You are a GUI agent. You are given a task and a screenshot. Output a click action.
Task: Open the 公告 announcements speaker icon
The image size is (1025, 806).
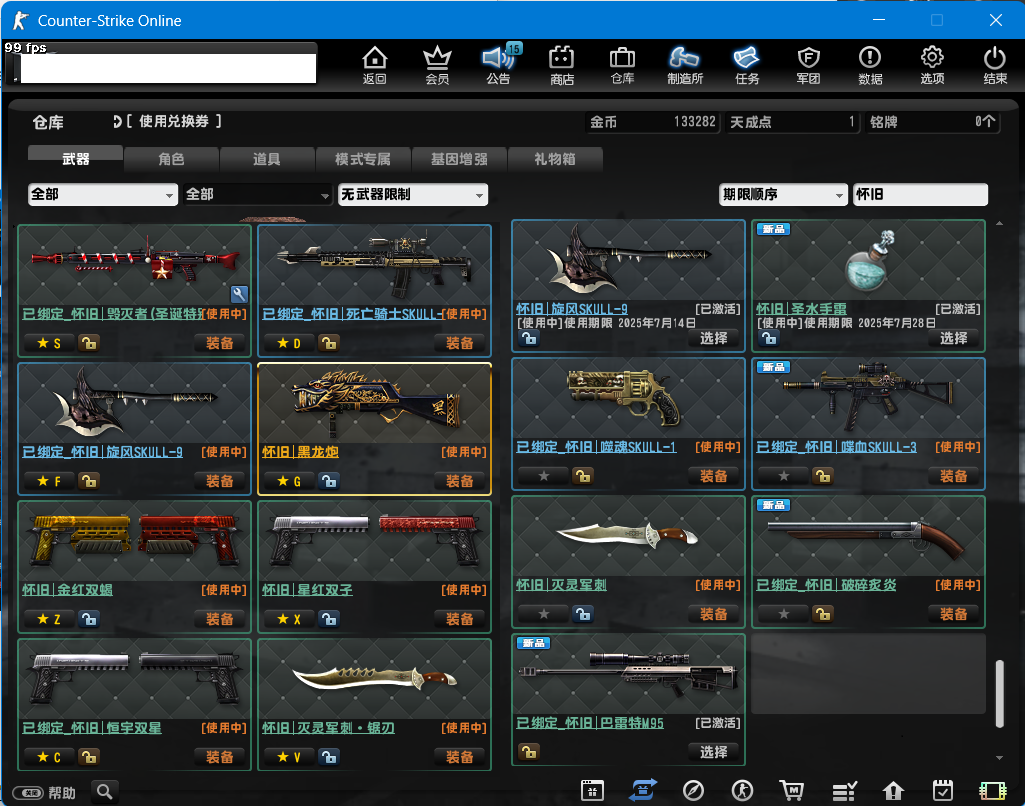pyautogui.click(x=499, y=65)
